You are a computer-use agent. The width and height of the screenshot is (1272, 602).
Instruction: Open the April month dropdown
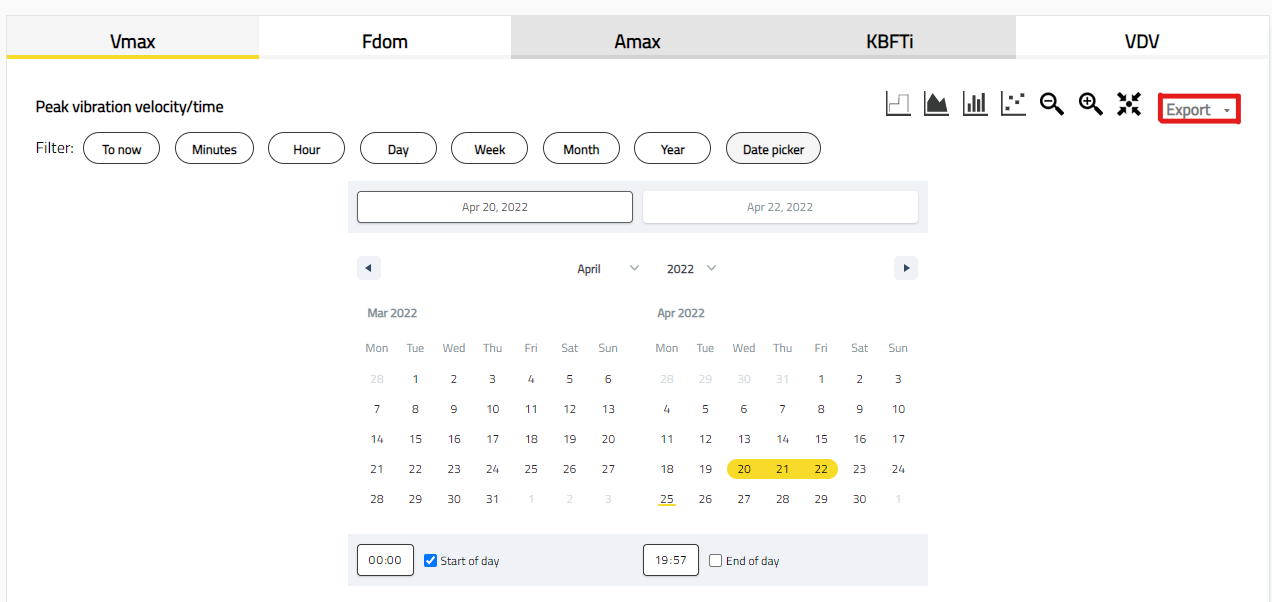click(608, 268)
